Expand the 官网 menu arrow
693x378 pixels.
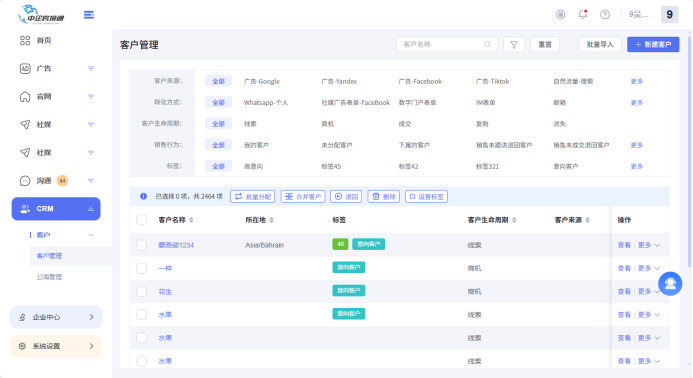point(91,96)
